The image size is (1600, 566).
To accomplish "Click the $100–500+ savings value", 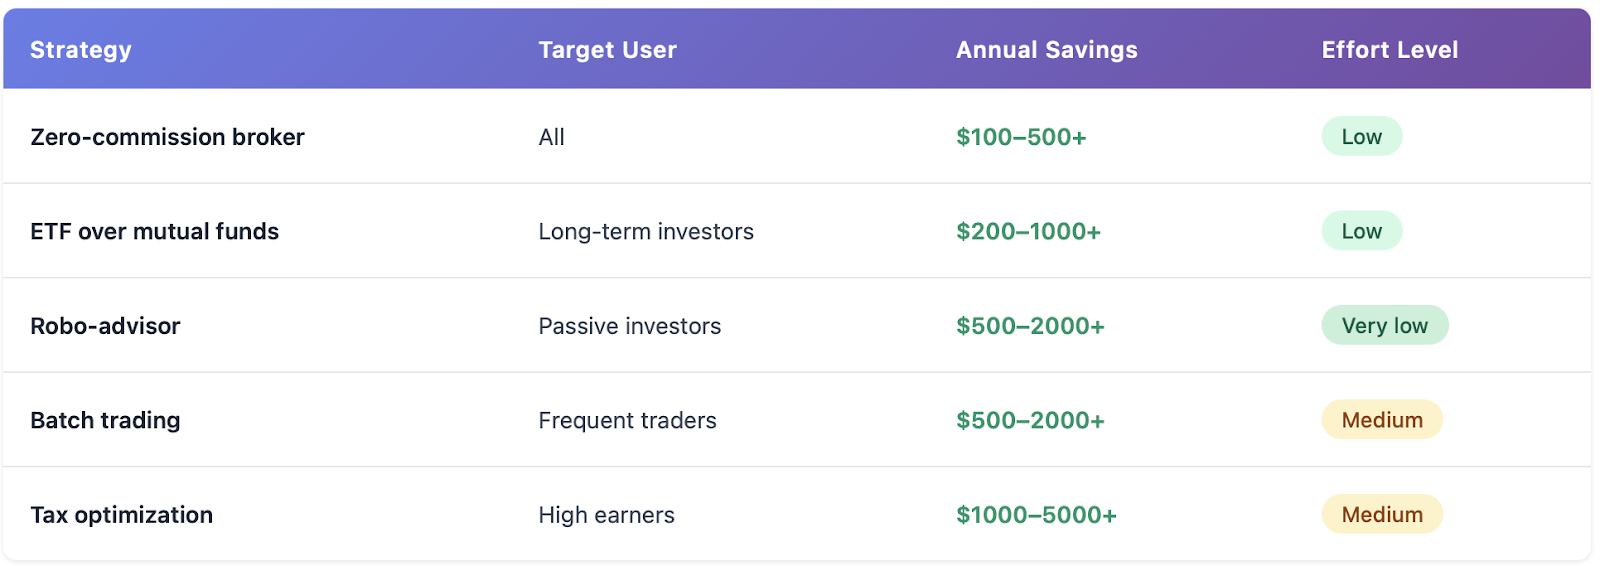I will [x=1021, y=137].
